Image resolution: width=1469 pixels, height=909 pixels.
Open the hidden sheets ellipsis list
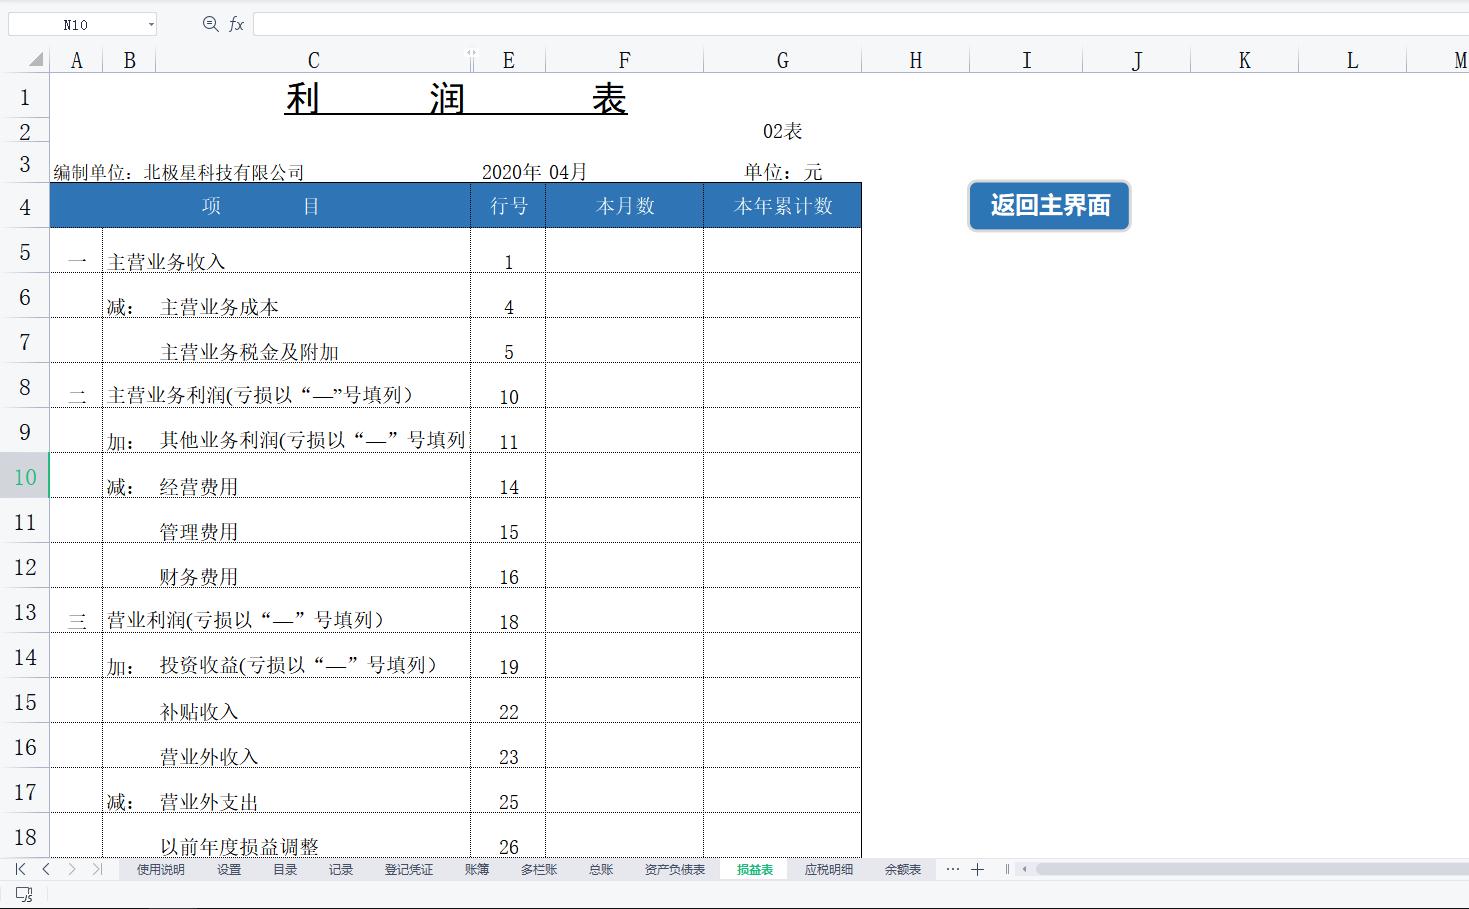point(952,869)
